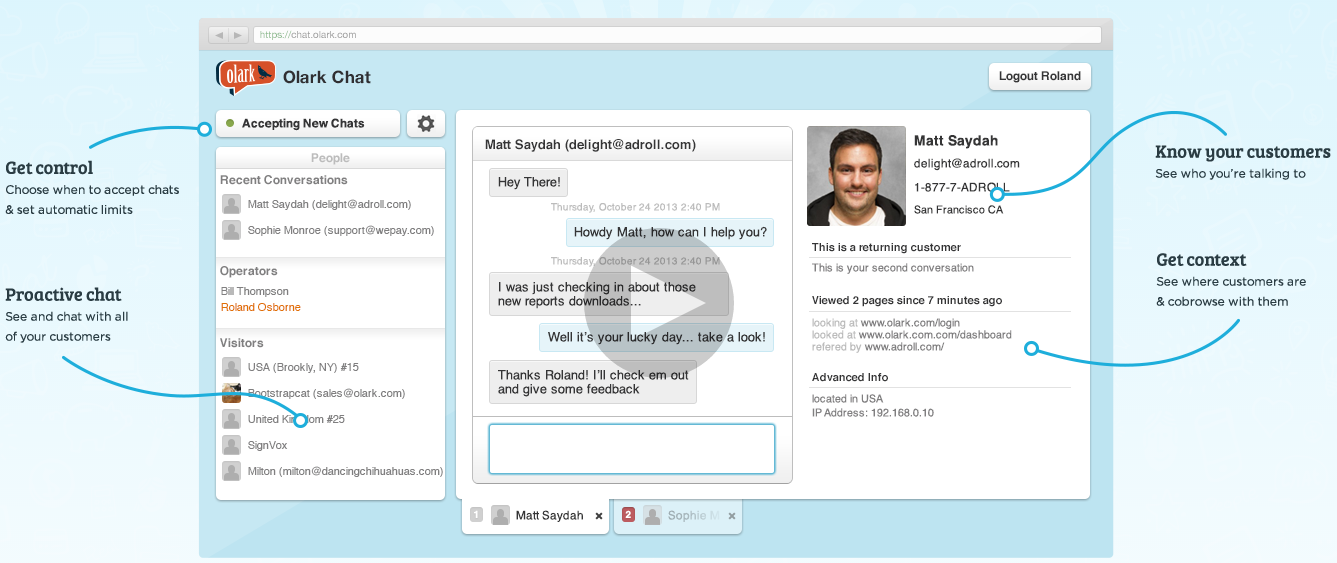Click avatar icon for United Kingdom #25

click(x=232, y=419)
